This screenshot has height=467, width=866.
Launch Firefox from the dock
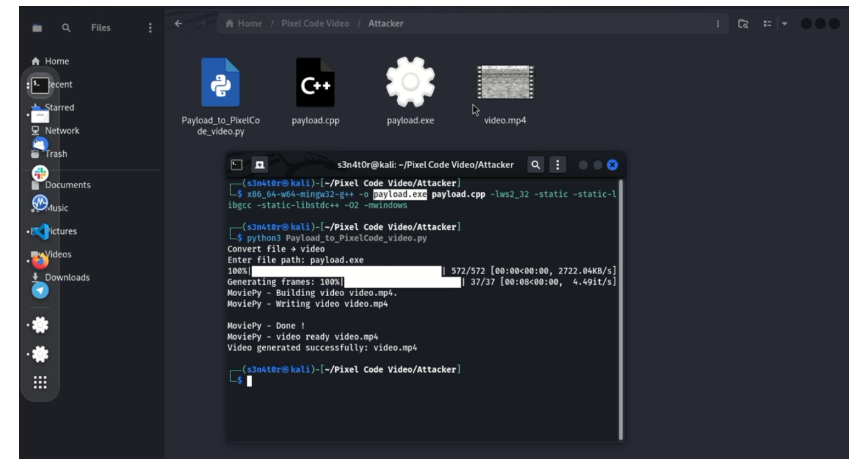point(40,261)
